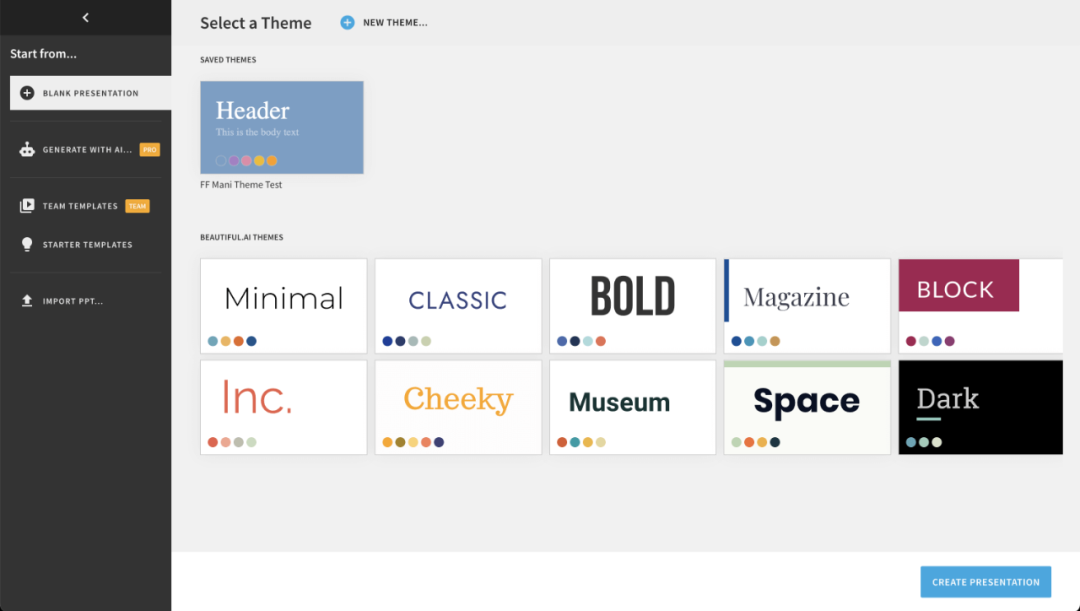The height and width of the screenshot is (611, 1080).
Task: Click the New Theme text link
Action: [x=395, y=22]
